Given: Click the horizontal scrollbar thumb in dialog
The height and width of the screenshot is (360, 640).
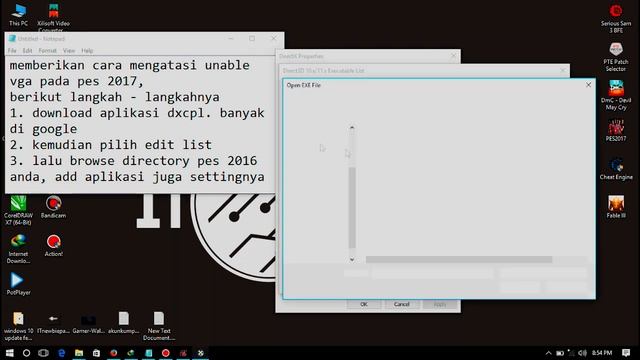Looking at the screenshot, I should pos(459,259).
